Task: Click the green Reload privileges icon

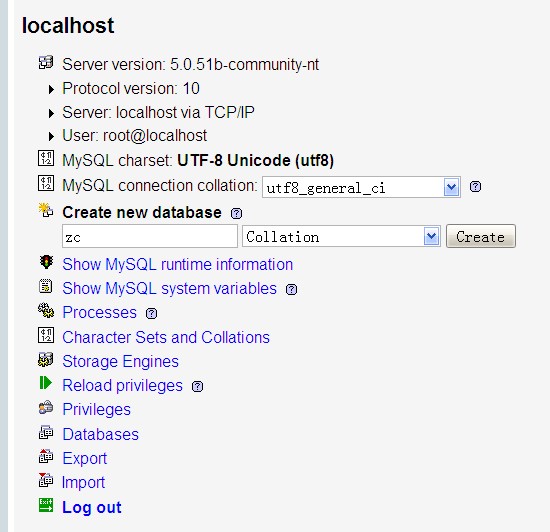Action: click(x=46, y=383)
